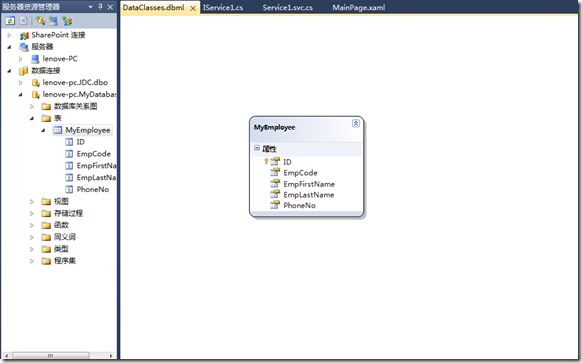Click the lenove-pc.JDC.dbo database icon
The width and height of the screenshot is (582, 363).
pos(36,82)
